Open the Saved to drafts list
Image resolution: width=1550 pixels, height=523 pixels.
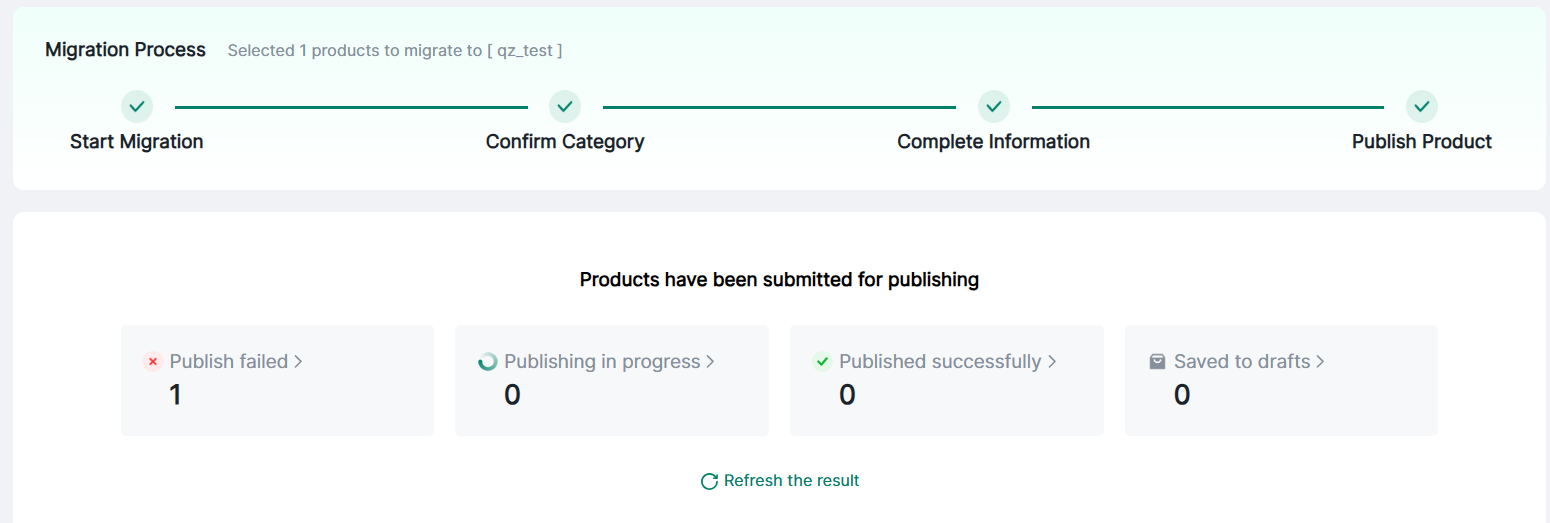(1241, 362)
